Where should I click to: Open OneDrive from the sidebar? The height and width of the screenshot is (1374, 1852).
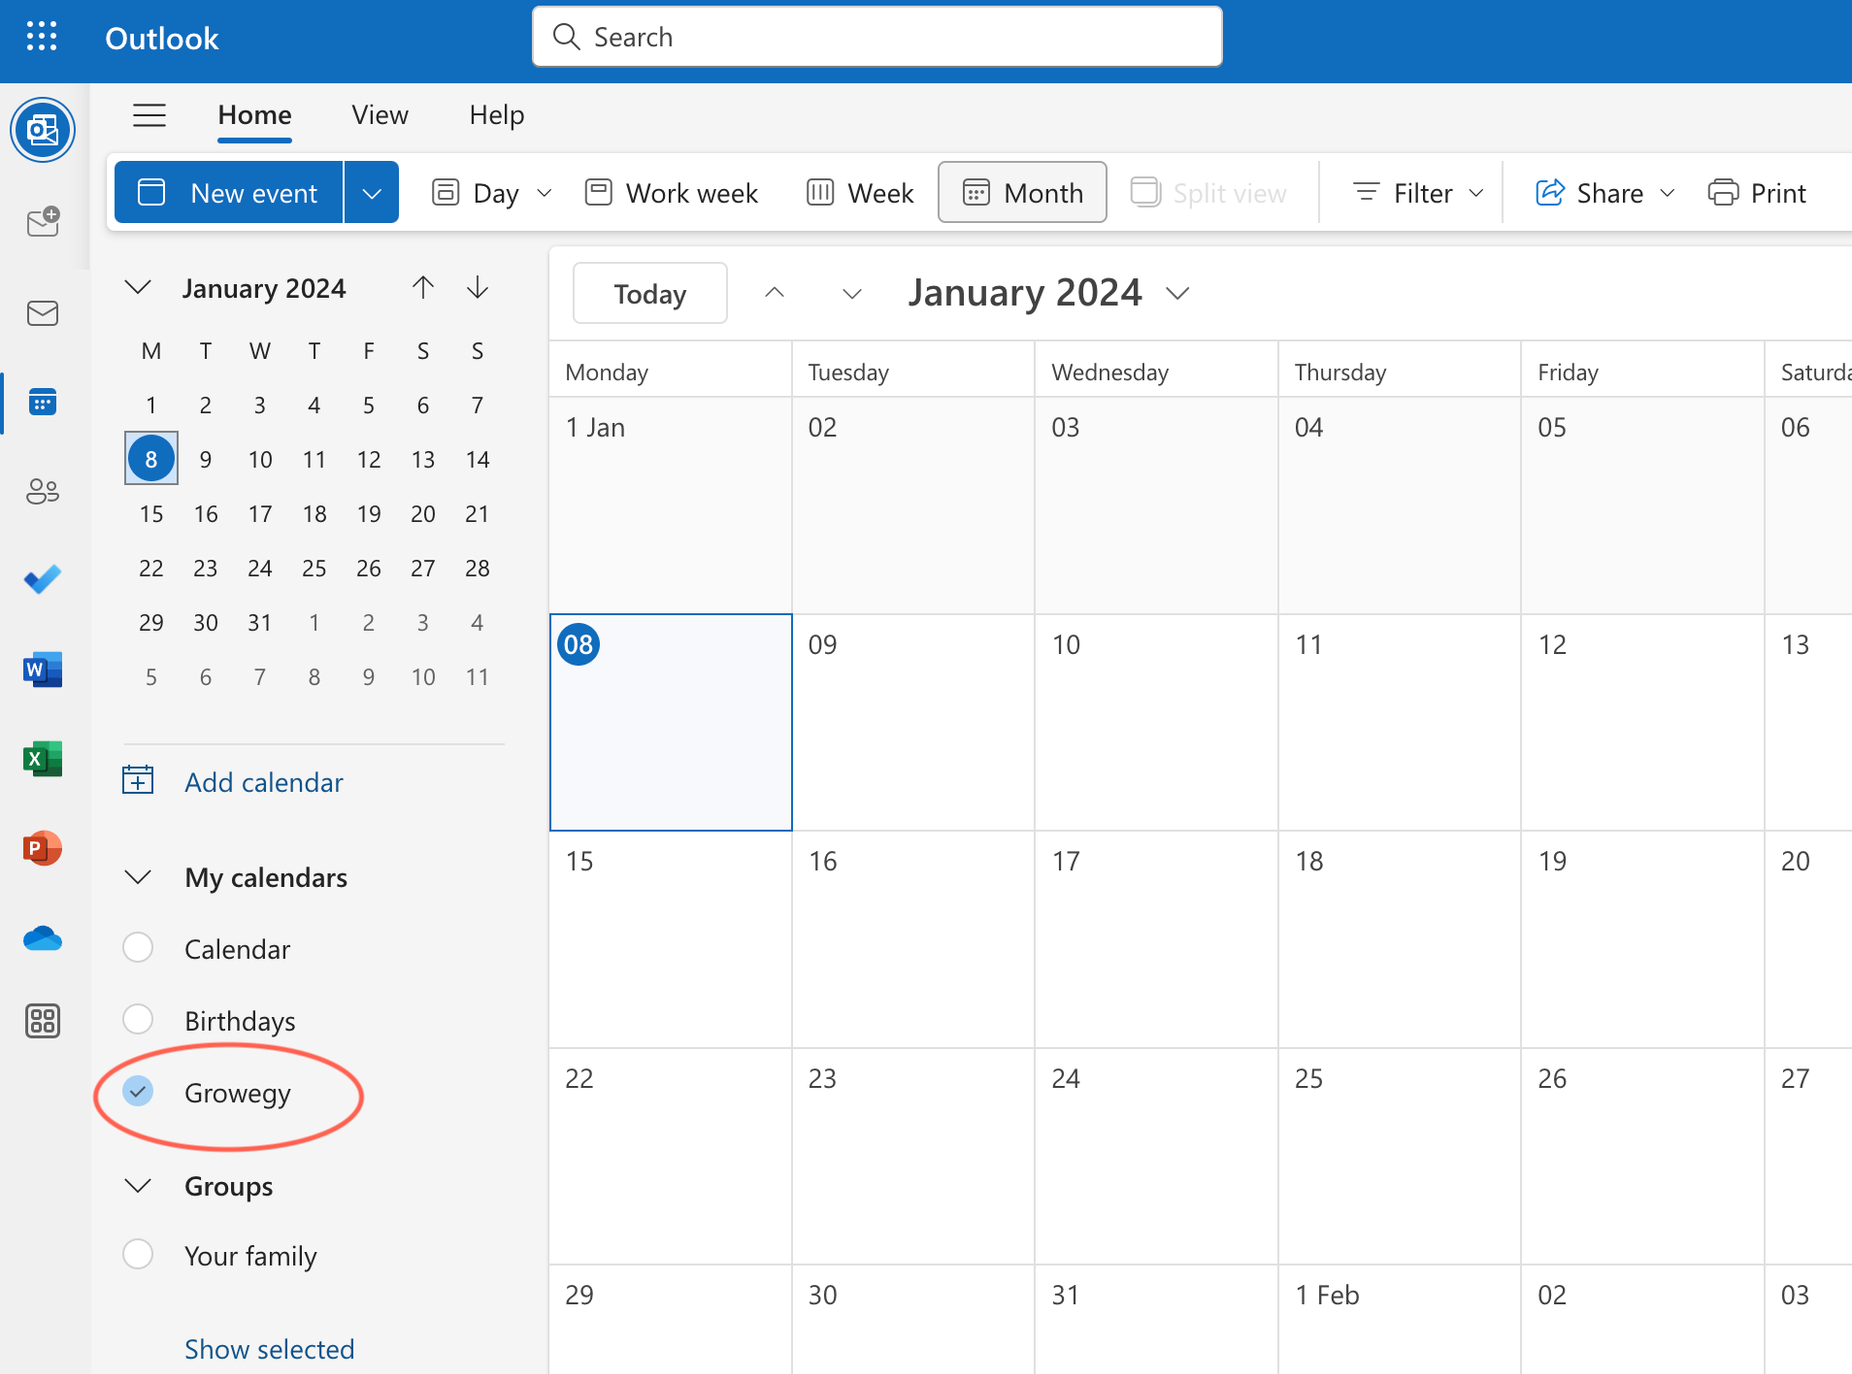[42, 938]
